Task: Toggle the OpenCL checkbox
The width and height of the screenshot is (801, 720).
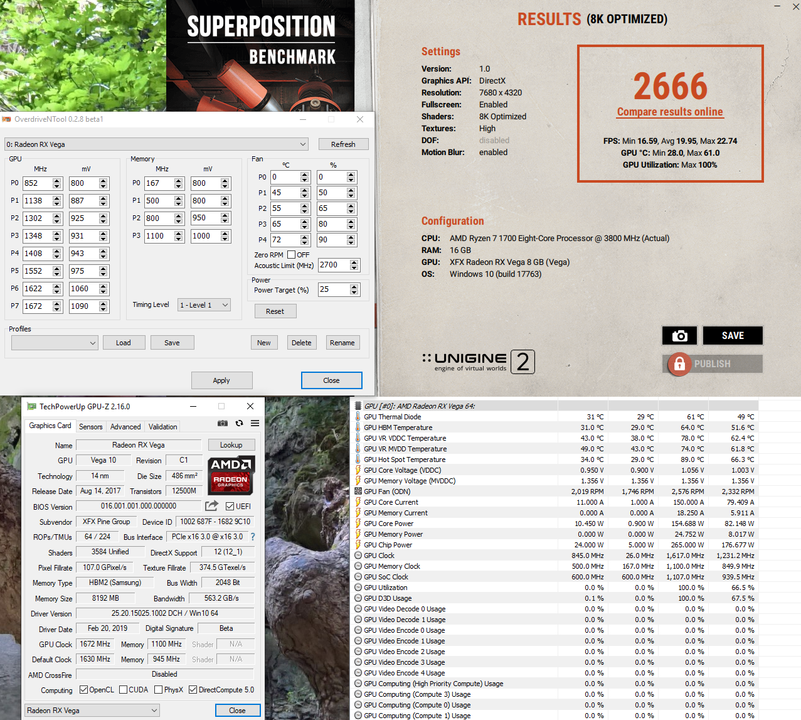Action: [84, 690]
